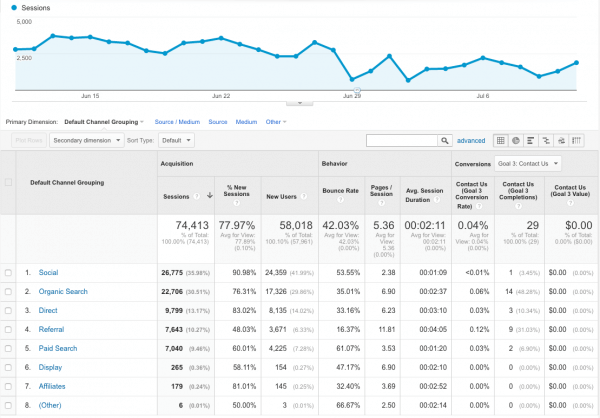Click the Sessions sort descending arrow
This screenshot has width=600, height=418.
[210, 195]
